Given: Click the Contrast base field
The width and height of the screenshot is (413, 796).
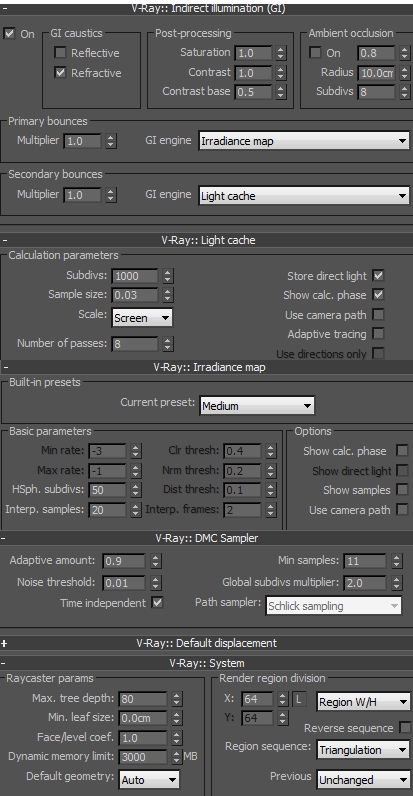Looking at the screenshot, I should [253, 92].
